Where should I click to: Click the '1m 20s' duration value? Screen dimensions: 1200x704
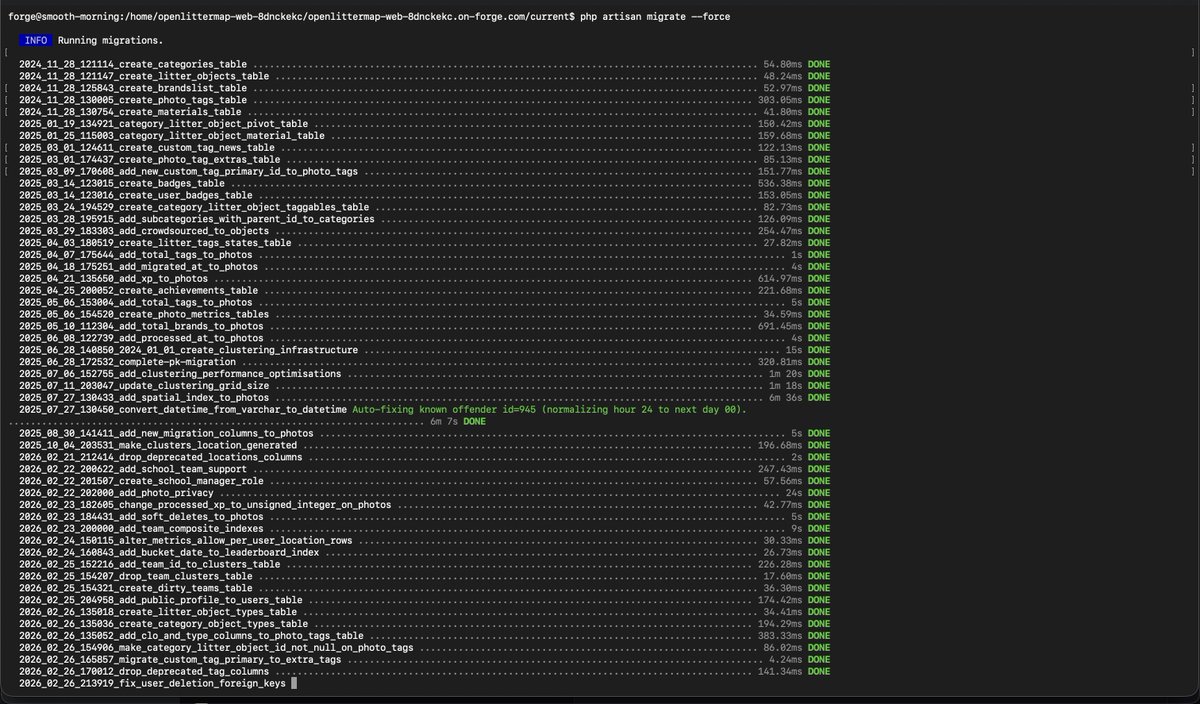click(x=788, y=374)
